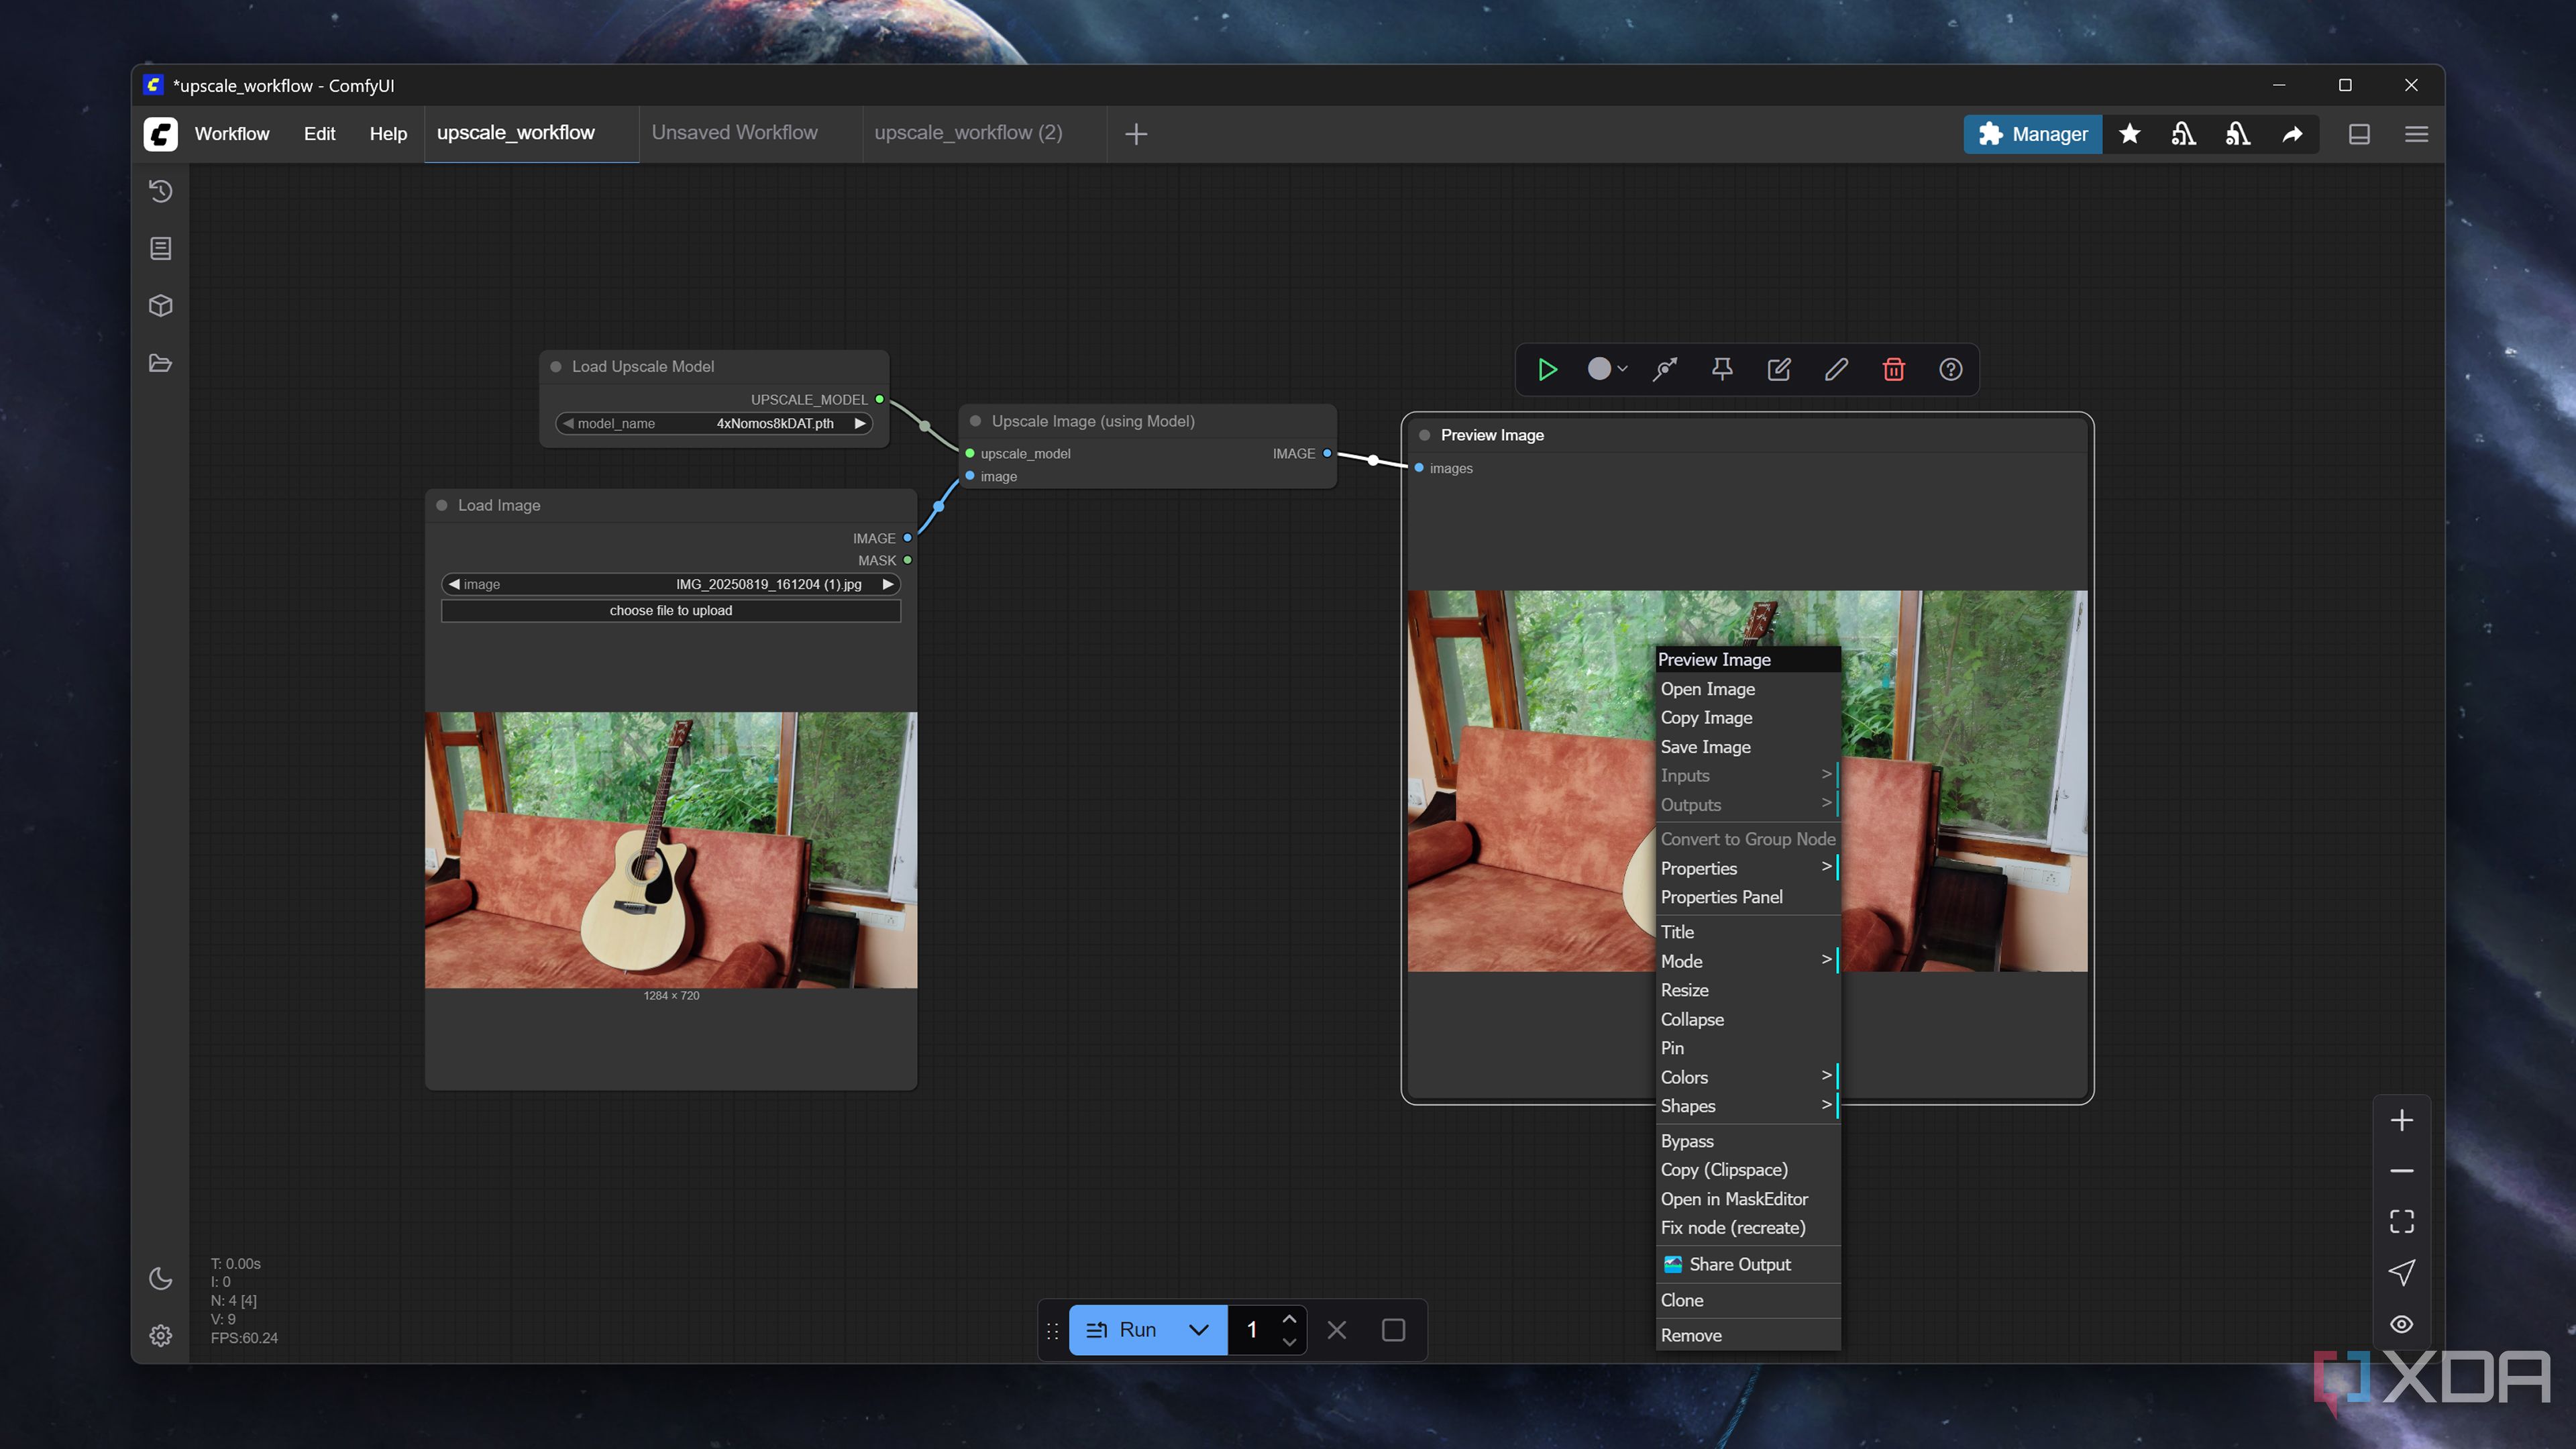The height and width of the screenshot is (1449, 2576).
Task: Open settings gear icon in sidebar
Action: 160,1335
